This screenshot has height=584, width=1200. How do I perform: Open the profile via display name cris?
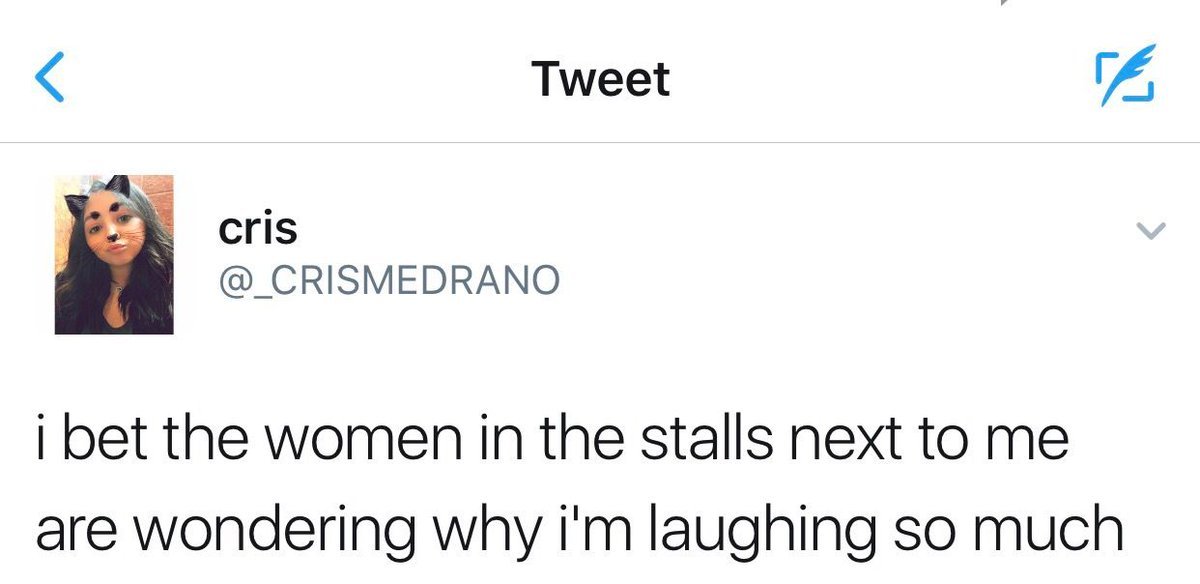click(x=258, y=229)
